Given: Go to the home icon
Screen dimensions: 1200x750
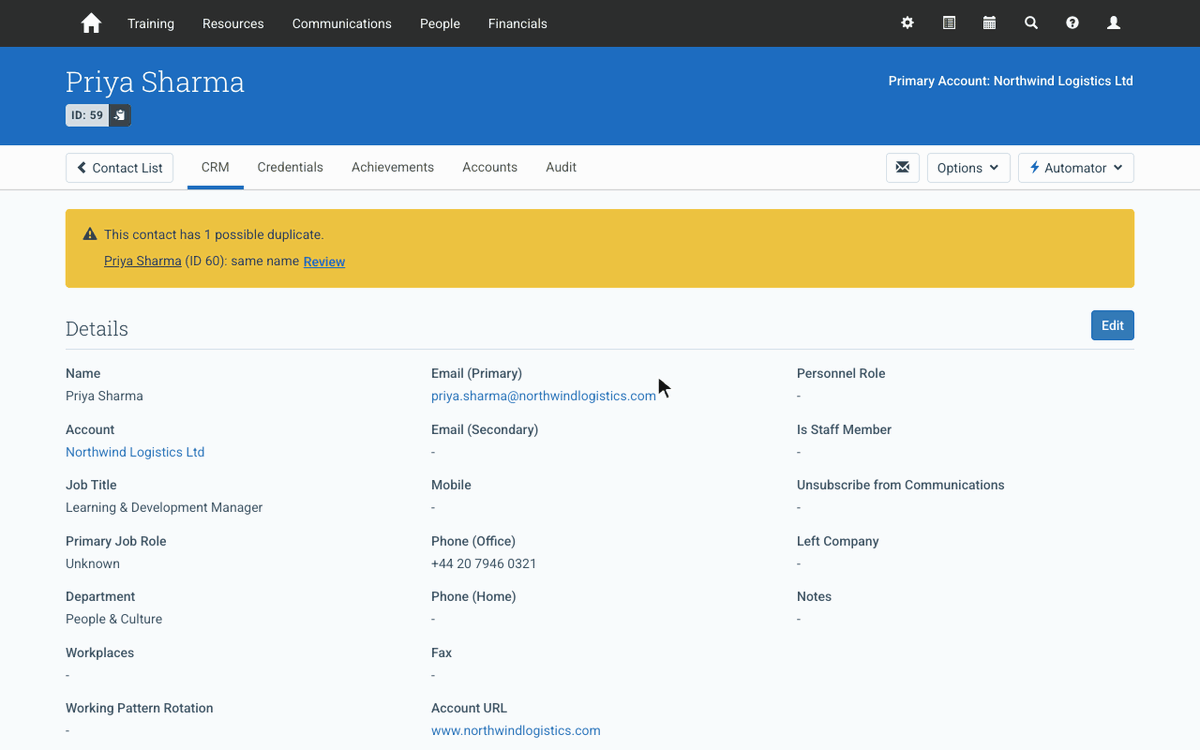Looking at the screenshot, I should [x=91, y=23].
